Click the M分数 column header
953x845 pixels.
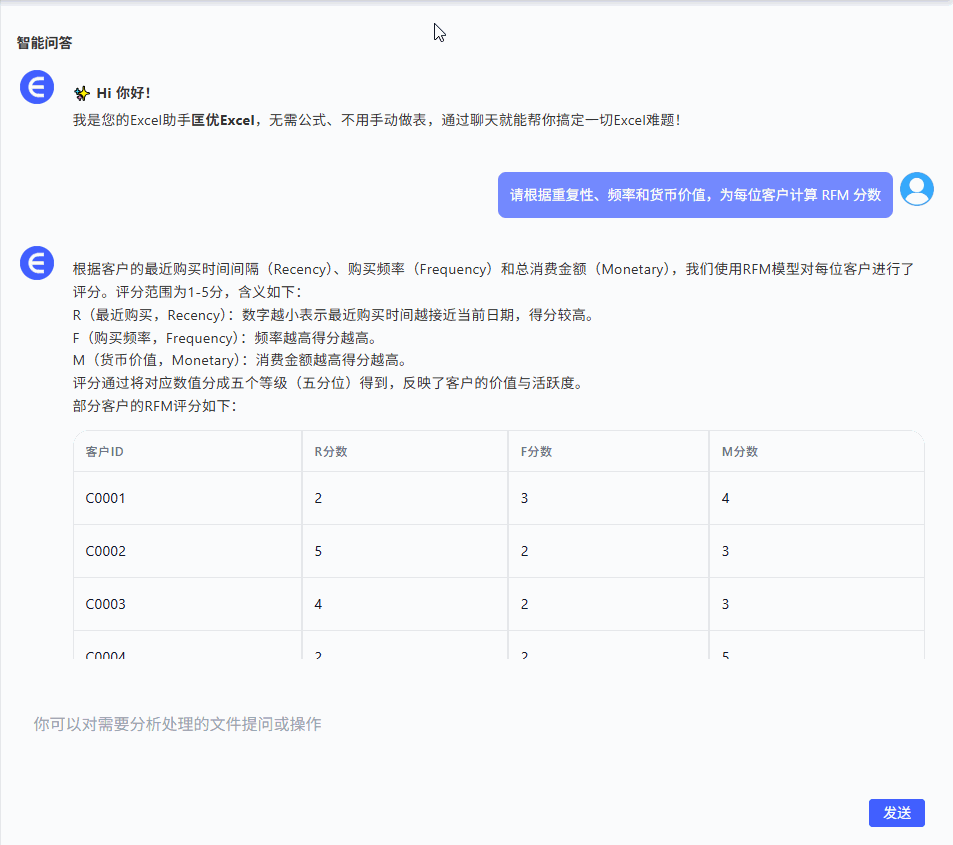tap(817, 452)
